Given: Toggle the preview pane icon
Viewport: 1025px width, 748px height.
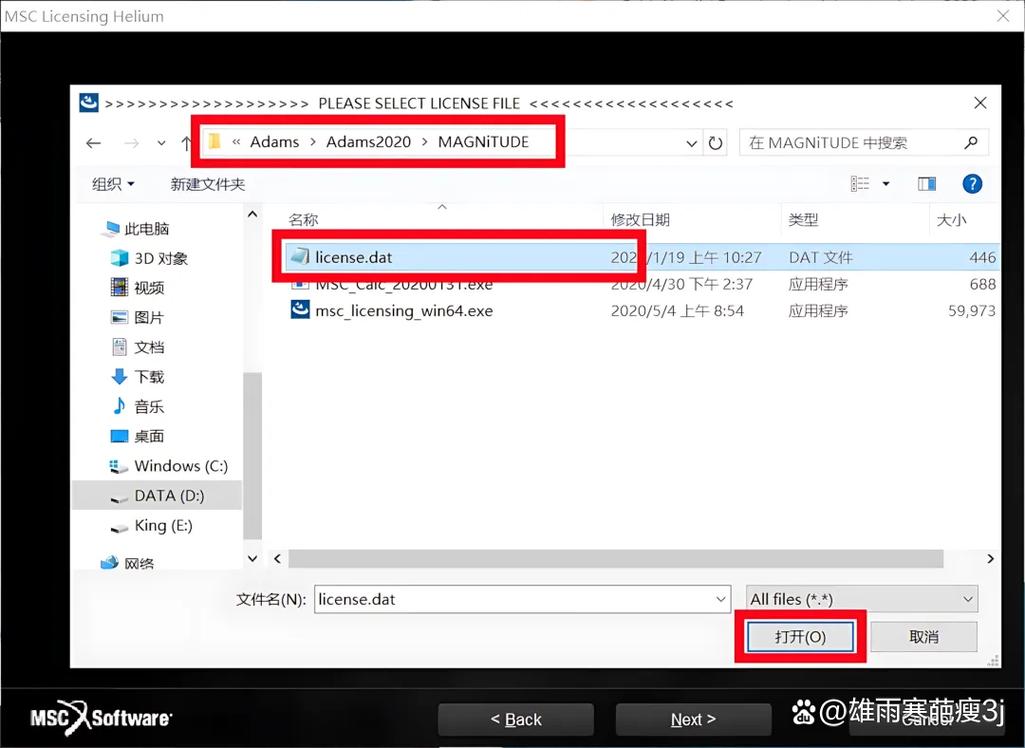Looking at the screenshot, I should [x=926, y=183].
